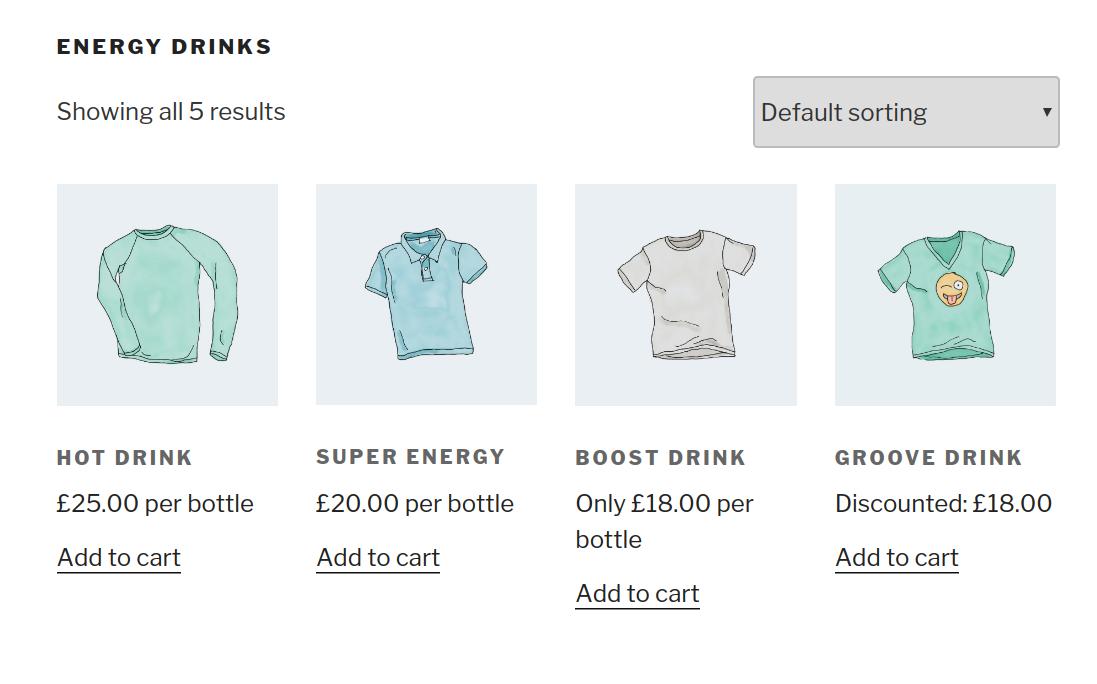Add Groove Drink to cart
Screen dimensions: 1097x684
(x=896, y=557)
